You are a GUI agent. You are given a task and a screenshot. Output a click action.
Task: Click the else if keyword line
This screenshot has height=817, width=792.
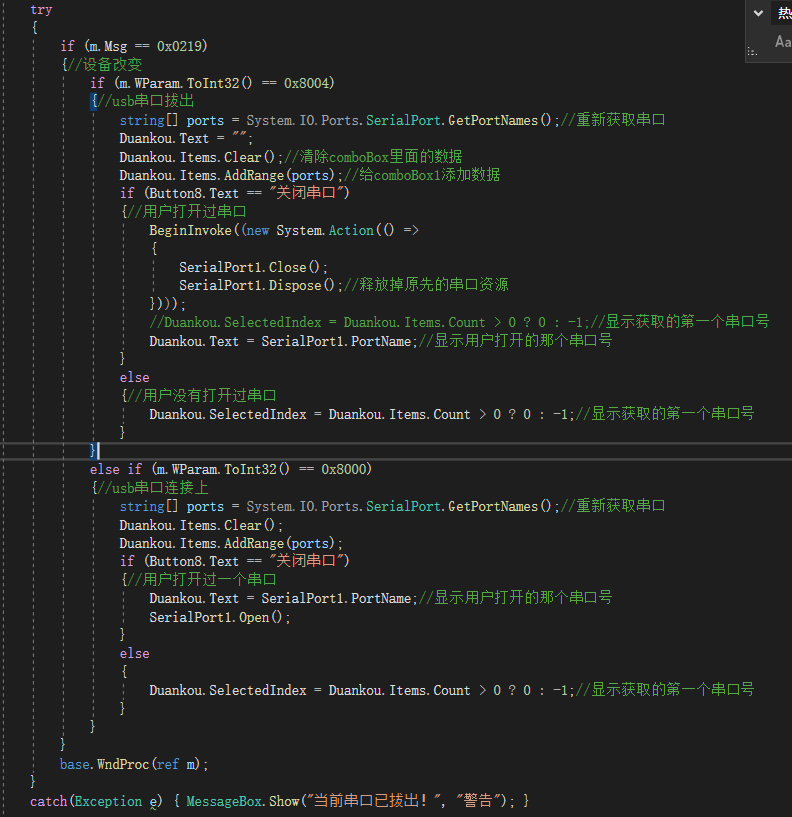click(x=118, y=469)
